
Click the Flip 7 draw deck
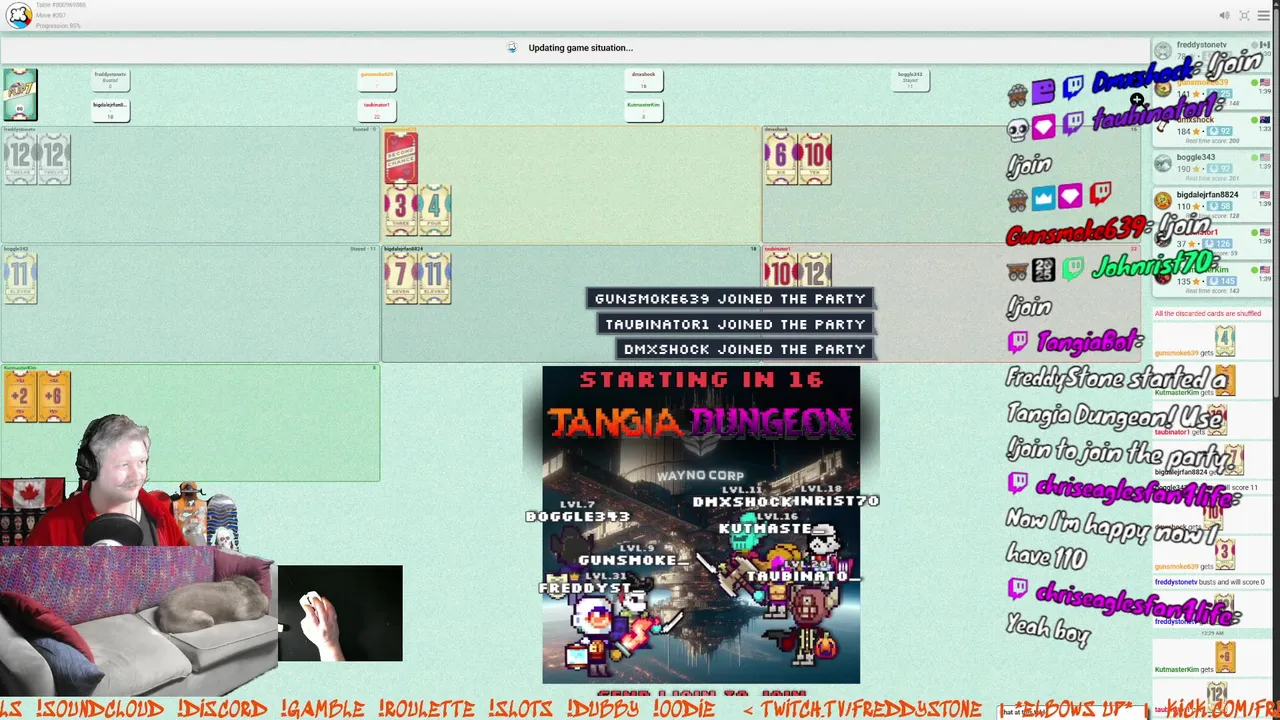[20, 94]
